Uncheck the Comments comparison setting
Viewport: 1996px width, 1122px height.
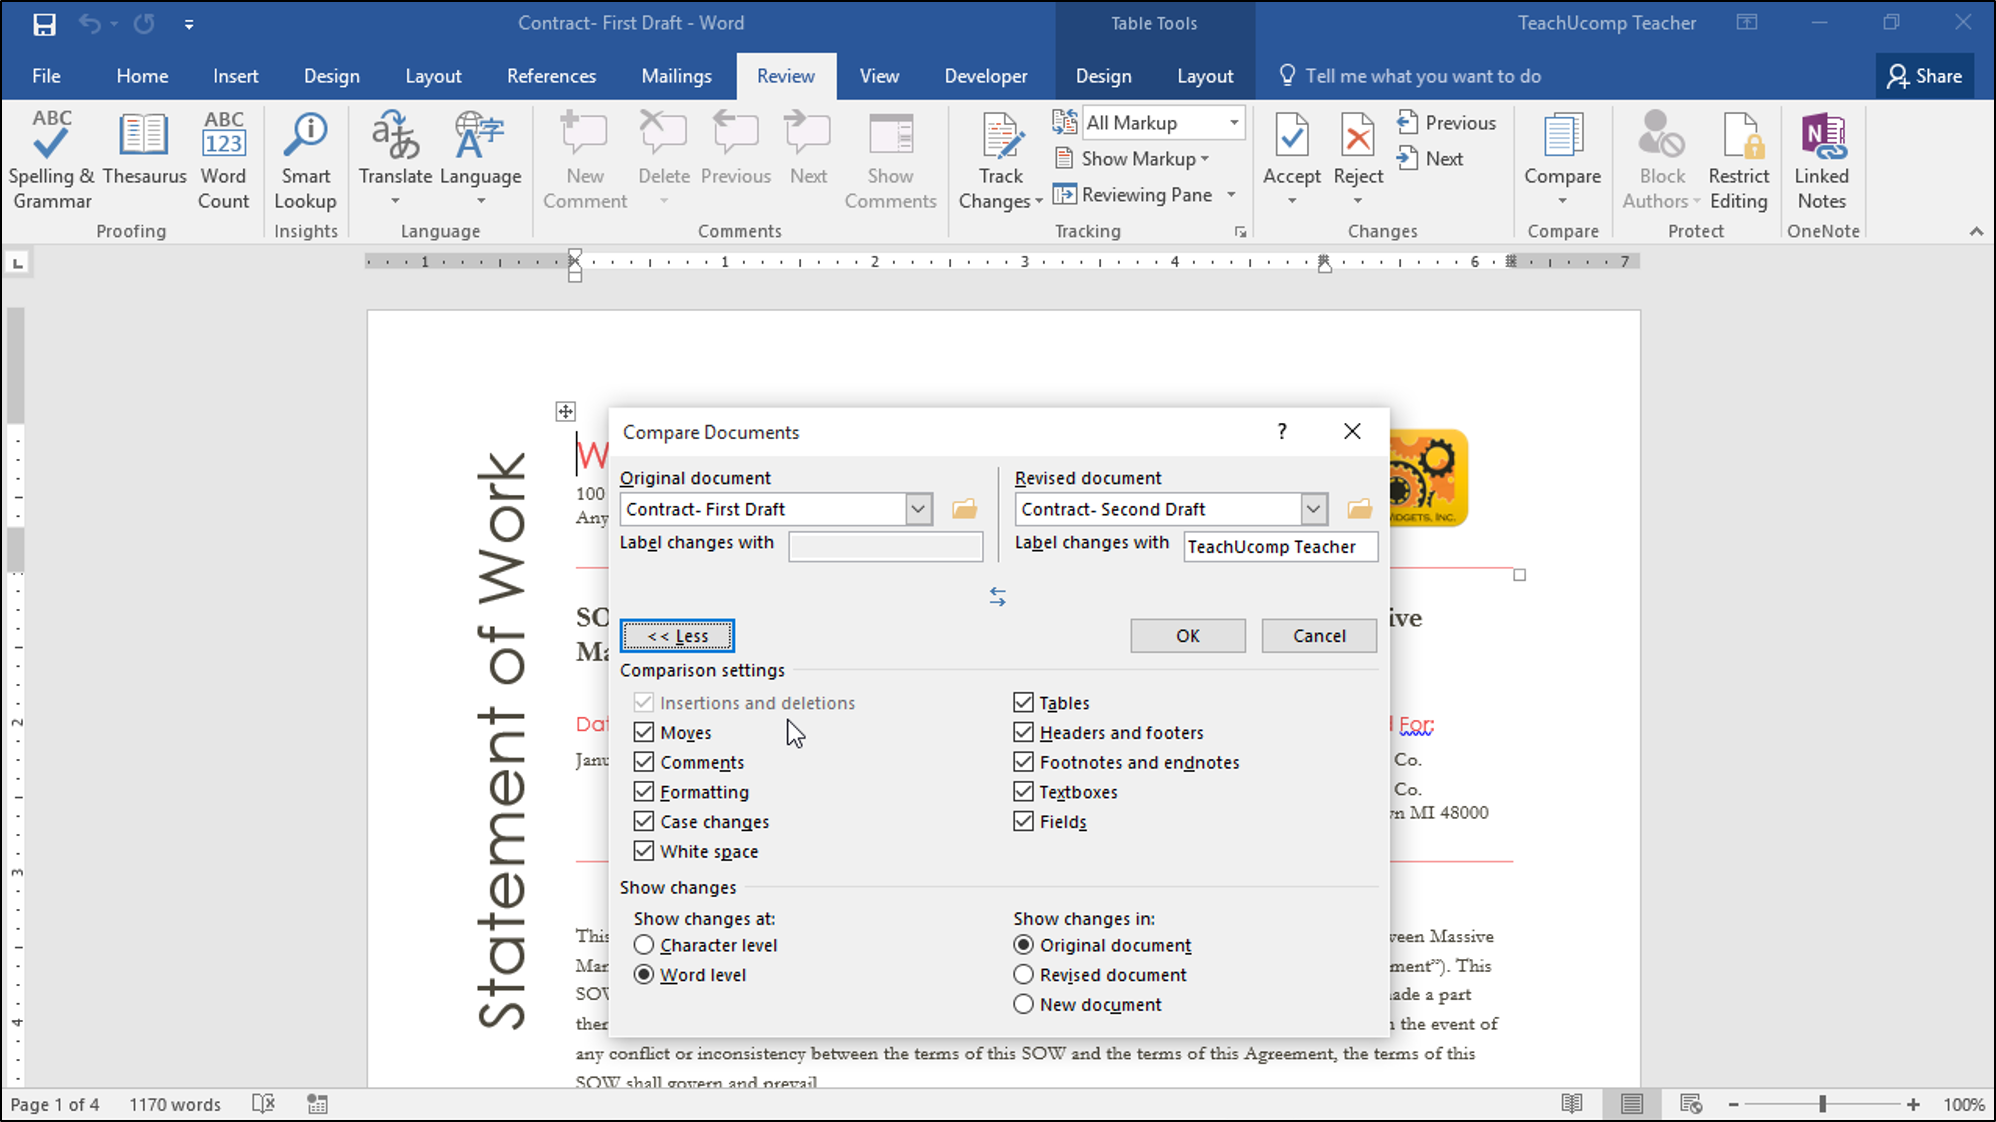click(x=644, y=763)
